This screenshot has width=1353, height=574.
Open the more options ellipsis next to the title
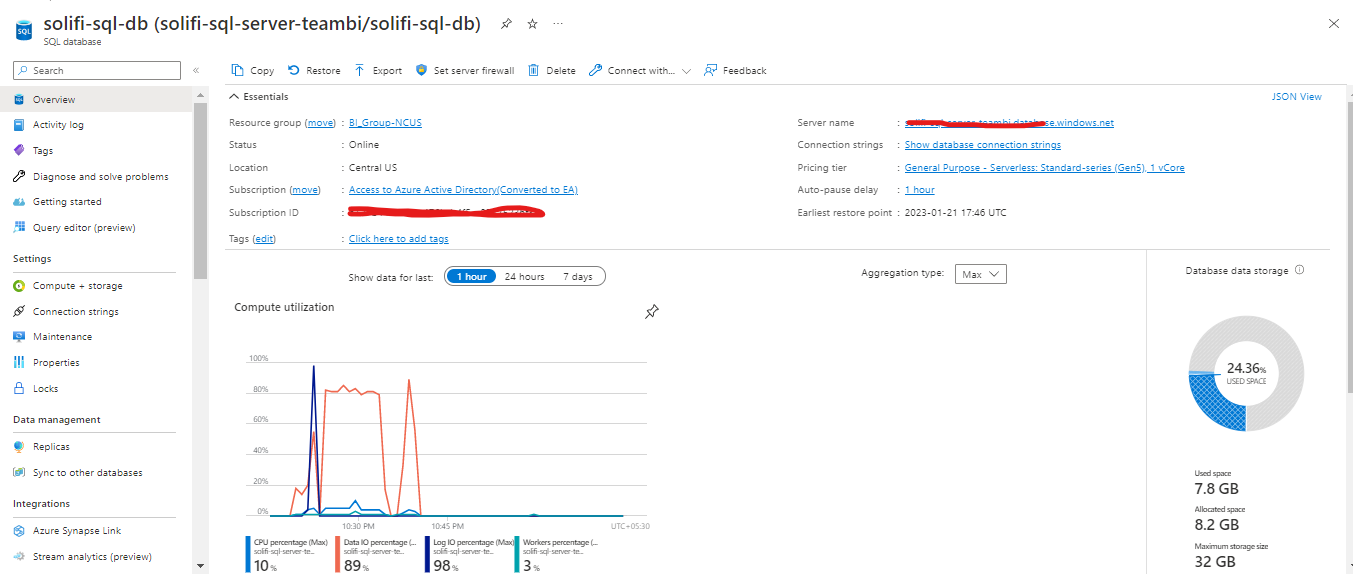click(x=558, y=24)
